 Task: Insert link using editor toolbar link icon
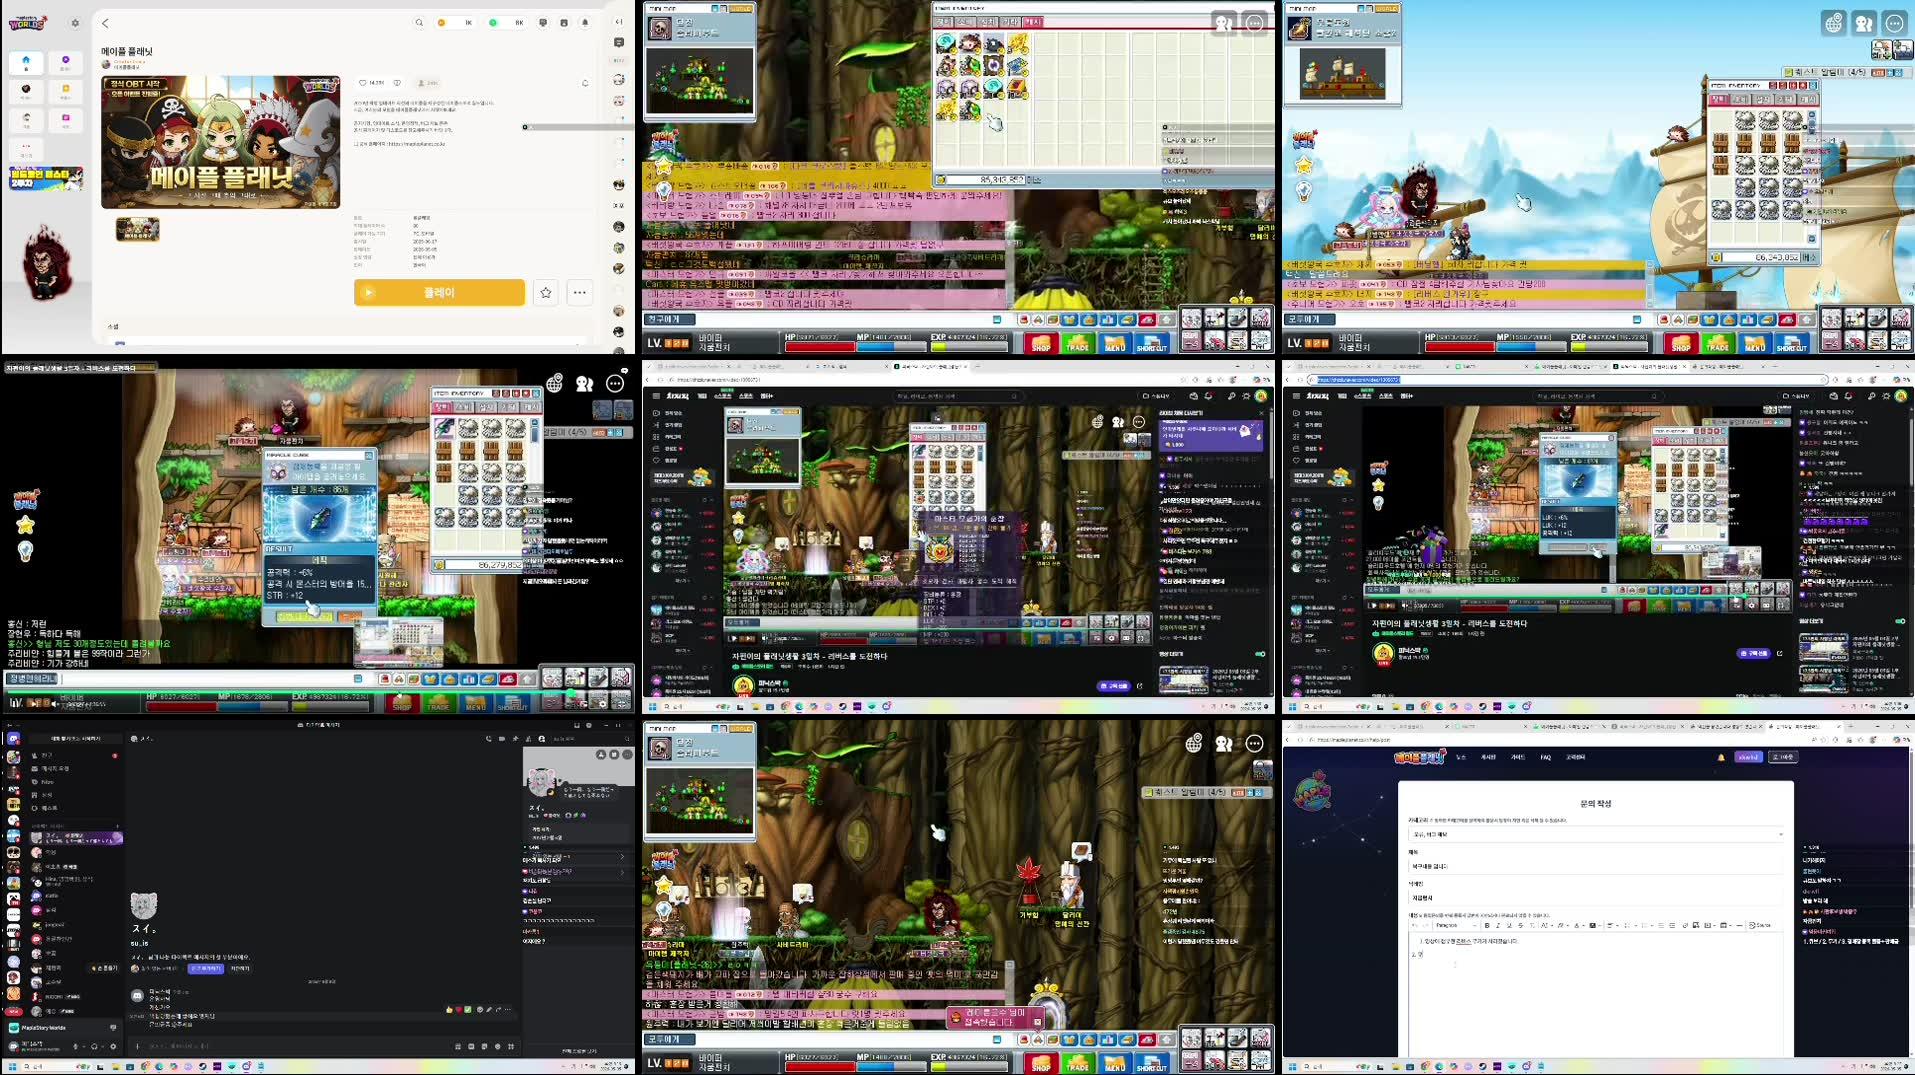coord(1685,925)
